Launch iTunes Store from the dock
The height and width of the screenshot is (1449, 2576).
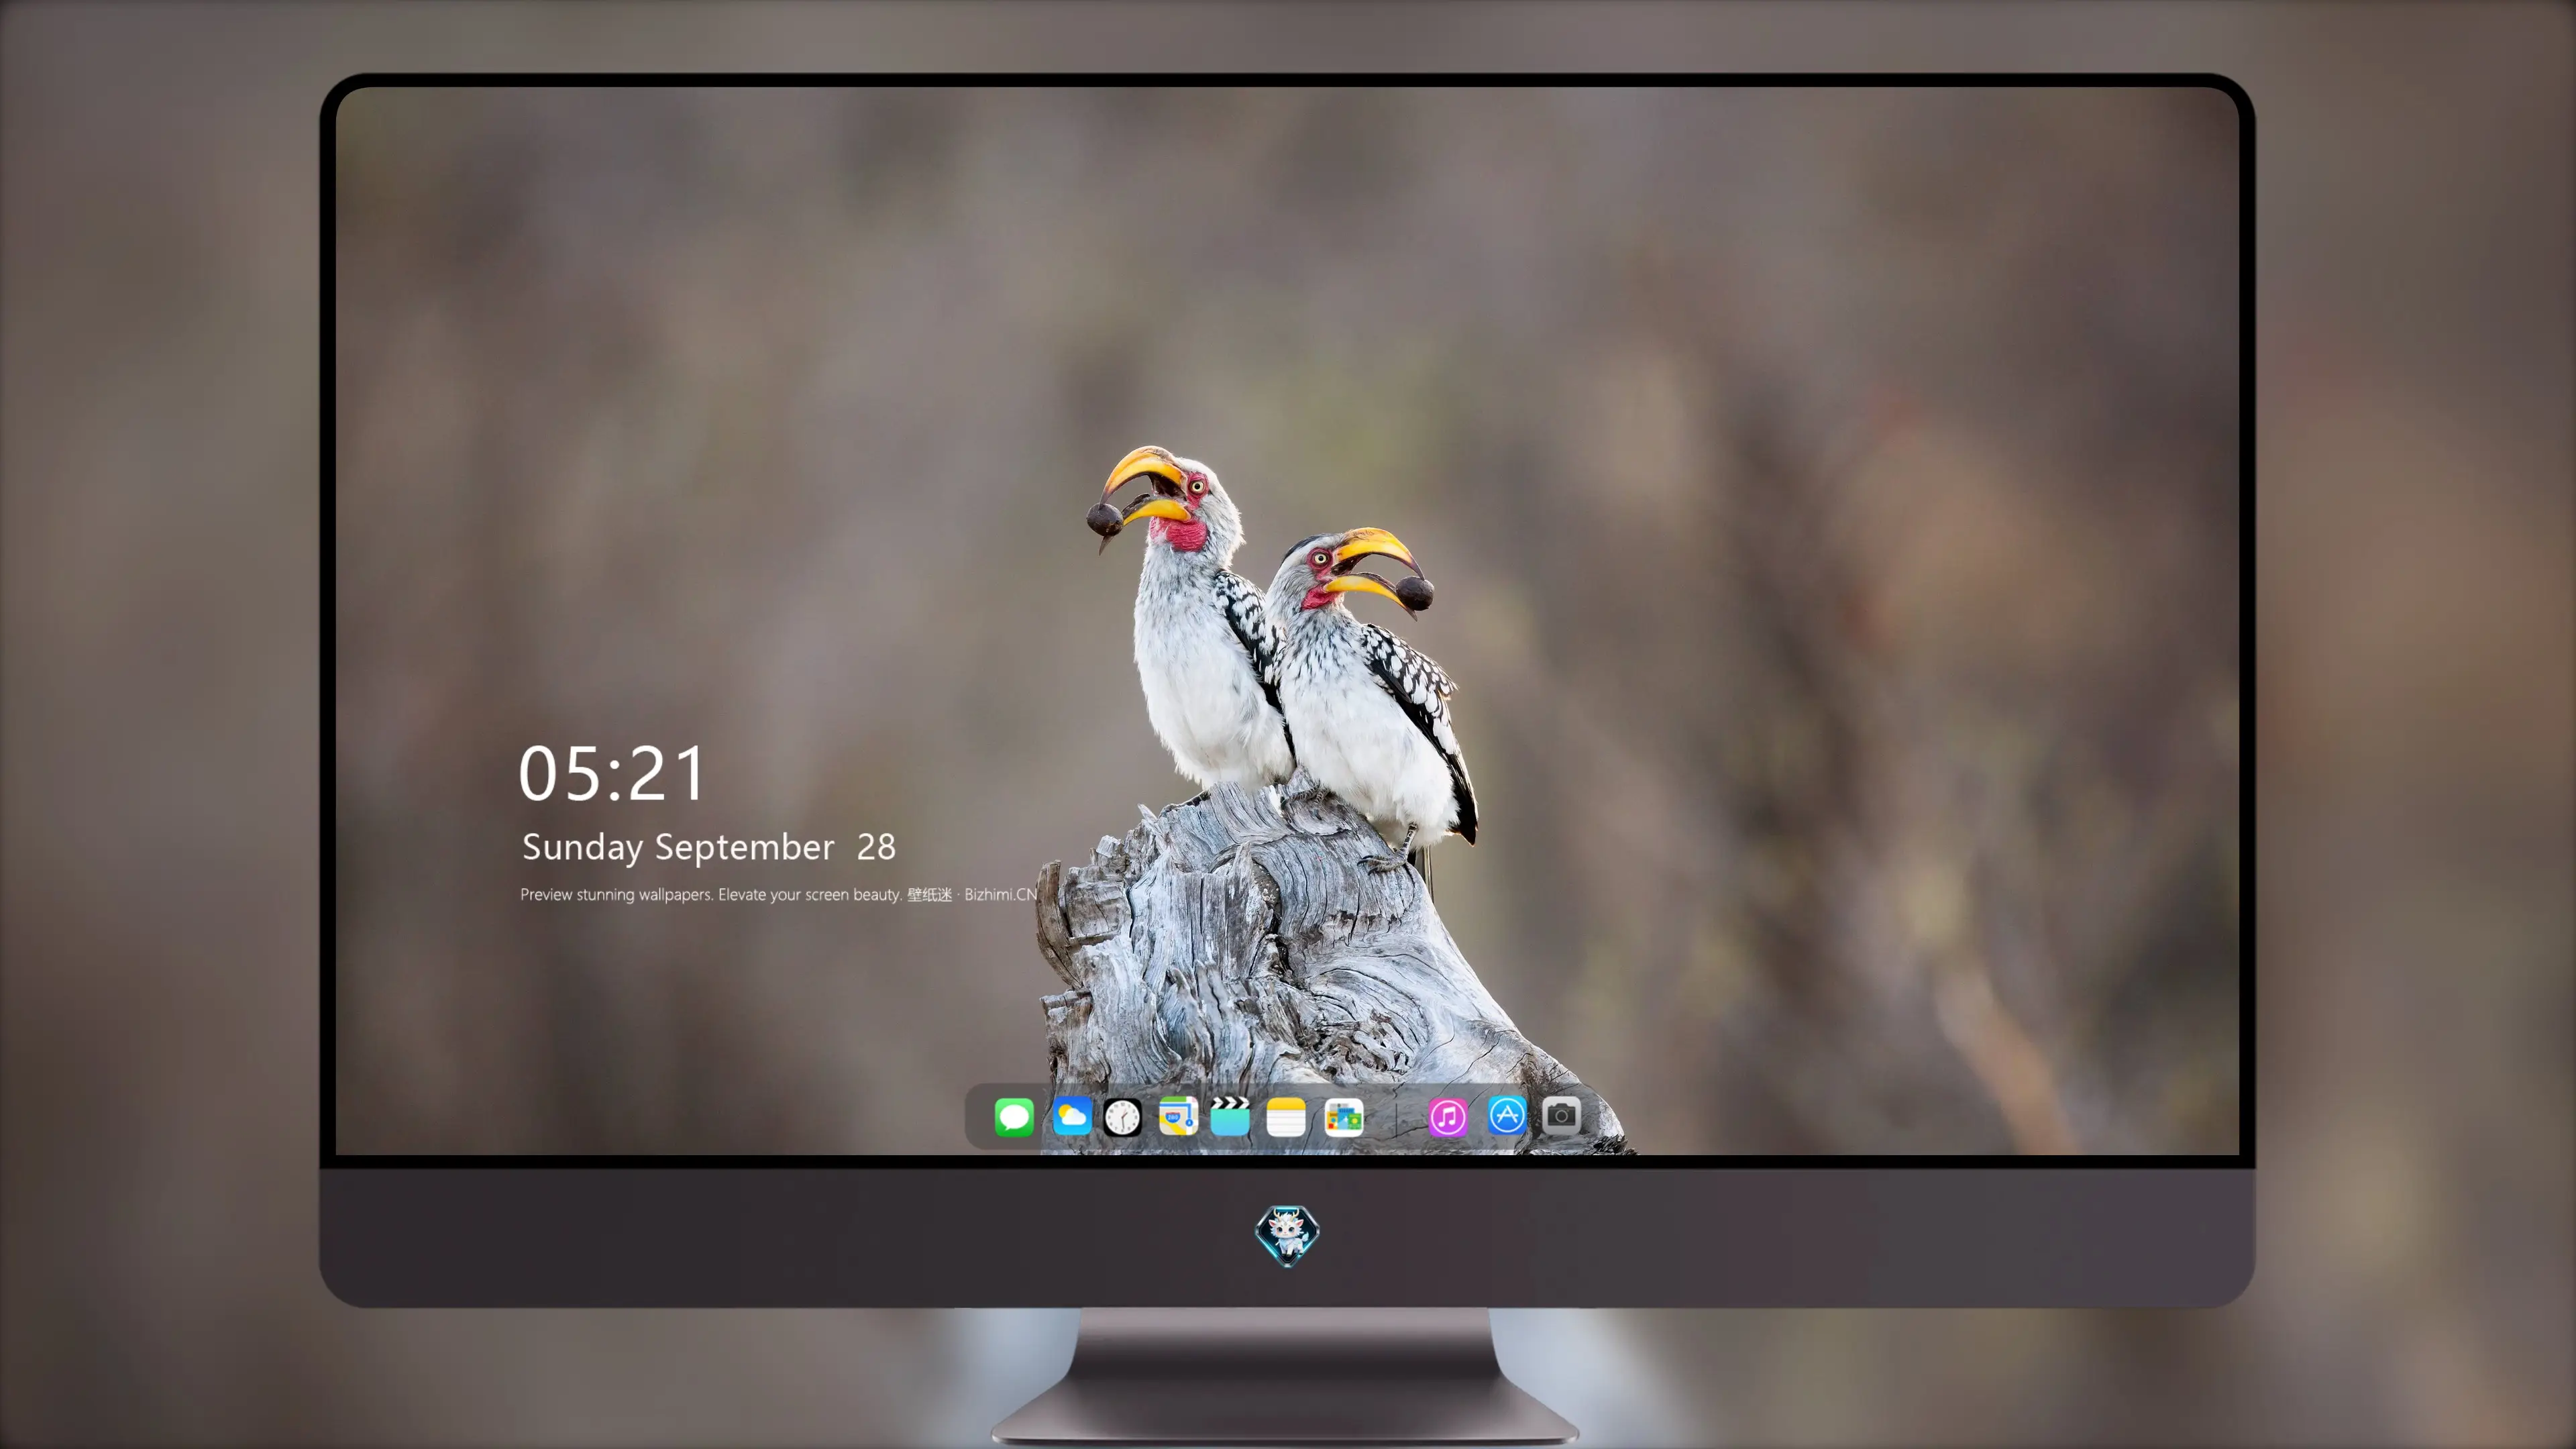coord(1448,1117)
